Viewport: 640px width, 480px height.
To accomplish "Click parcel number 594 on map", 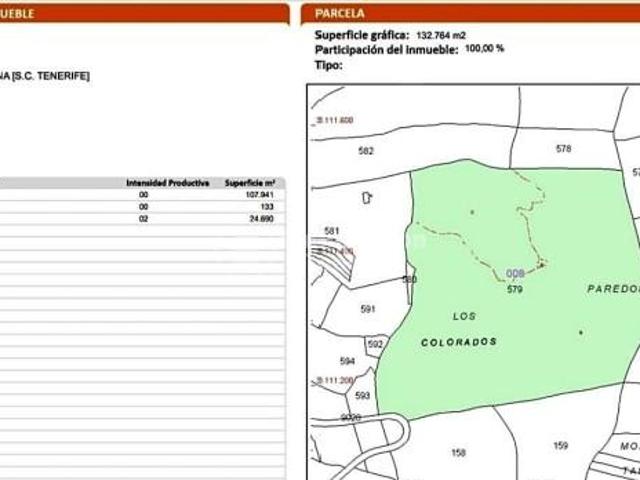I will click(x=347, y=361).
